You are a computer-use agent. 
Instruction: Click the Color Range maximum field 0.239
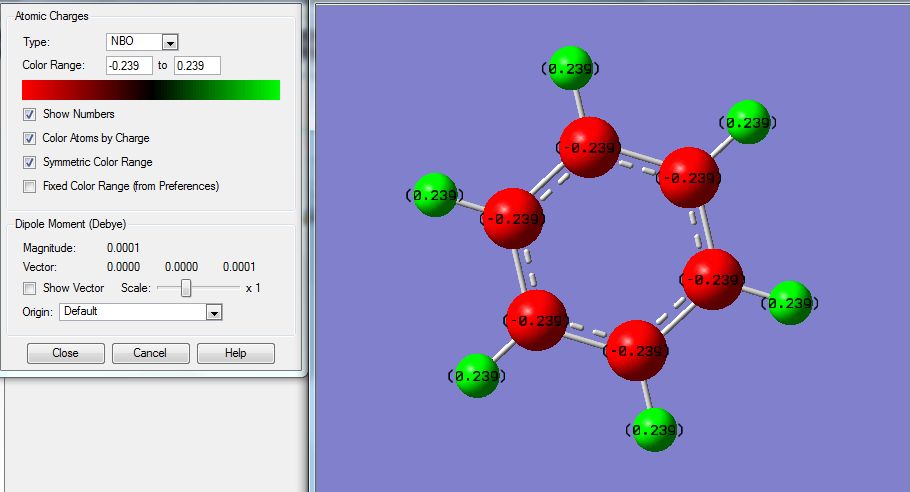[197, 66]
